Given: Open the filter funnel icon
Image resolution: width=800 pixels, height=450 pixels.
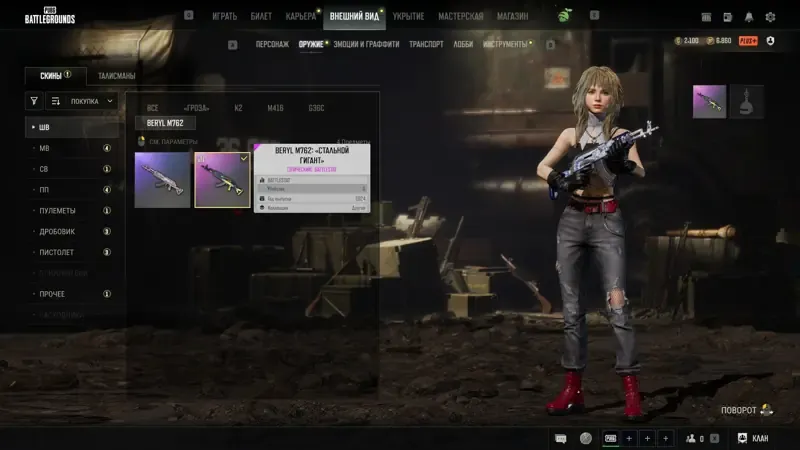Looking at the screenshot, I should 34,101.
